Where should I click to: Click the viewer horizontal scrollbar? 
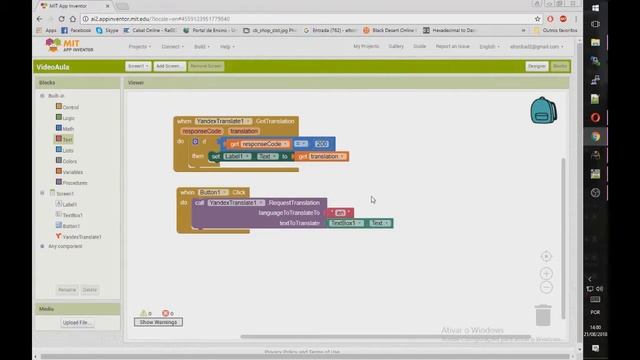pos(385,337)
